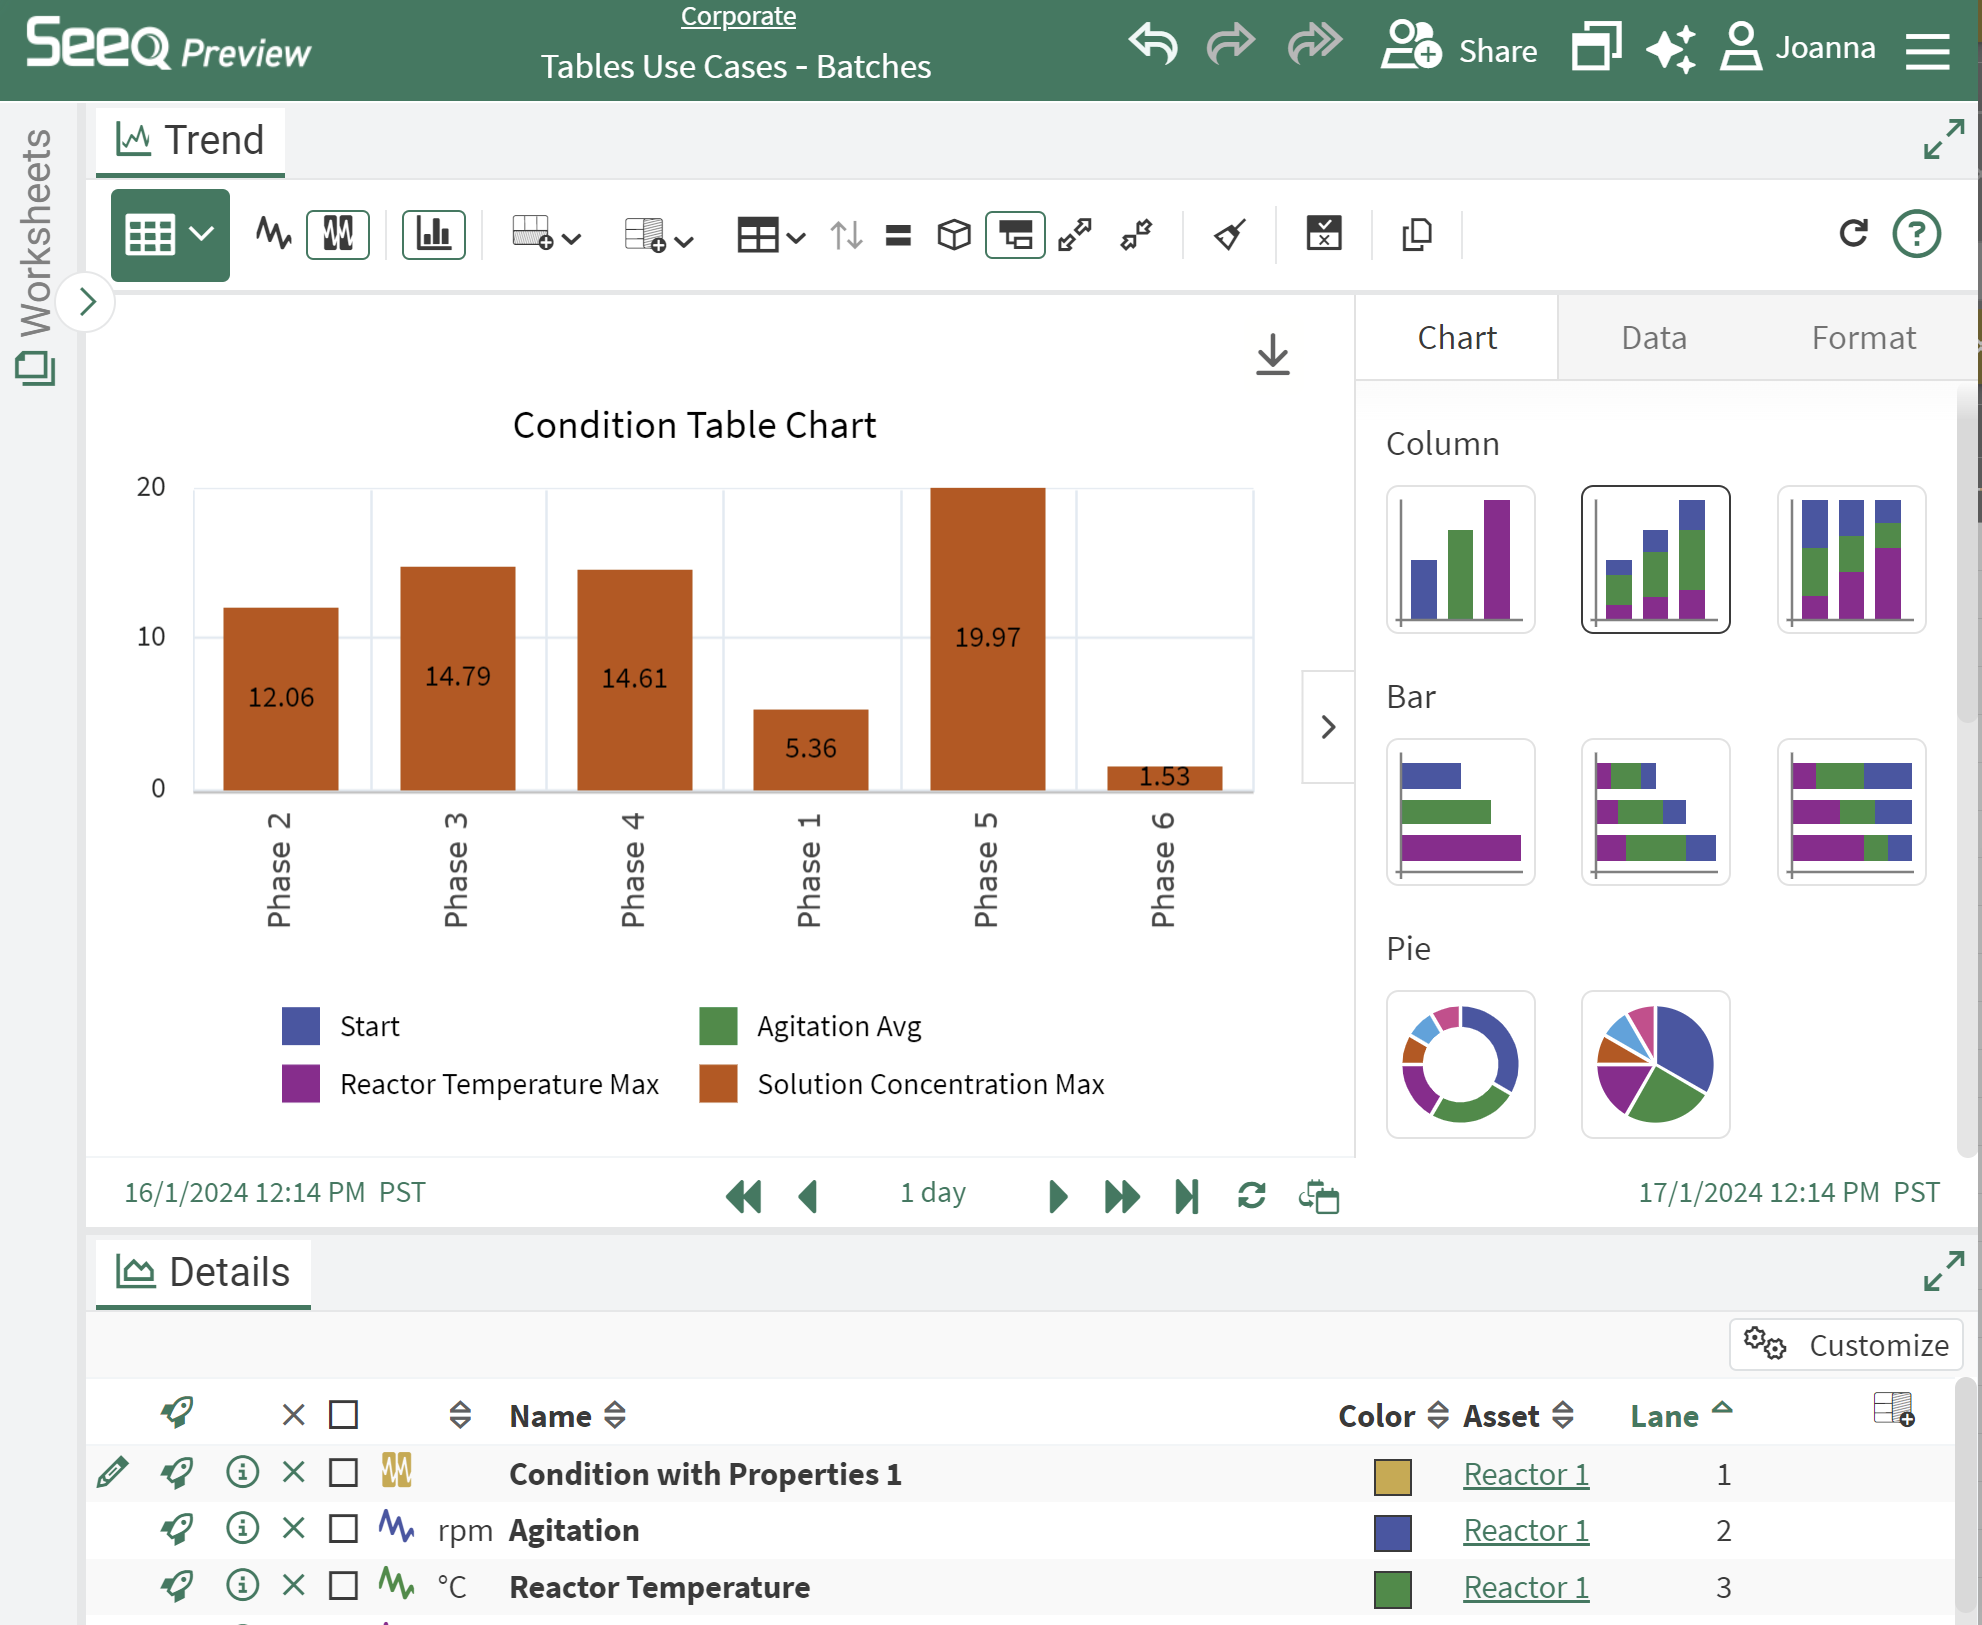Screen dimensions: 1982x1625
Task: Collapse chart settings panel chevron
Action: (x=1328, y=727)
